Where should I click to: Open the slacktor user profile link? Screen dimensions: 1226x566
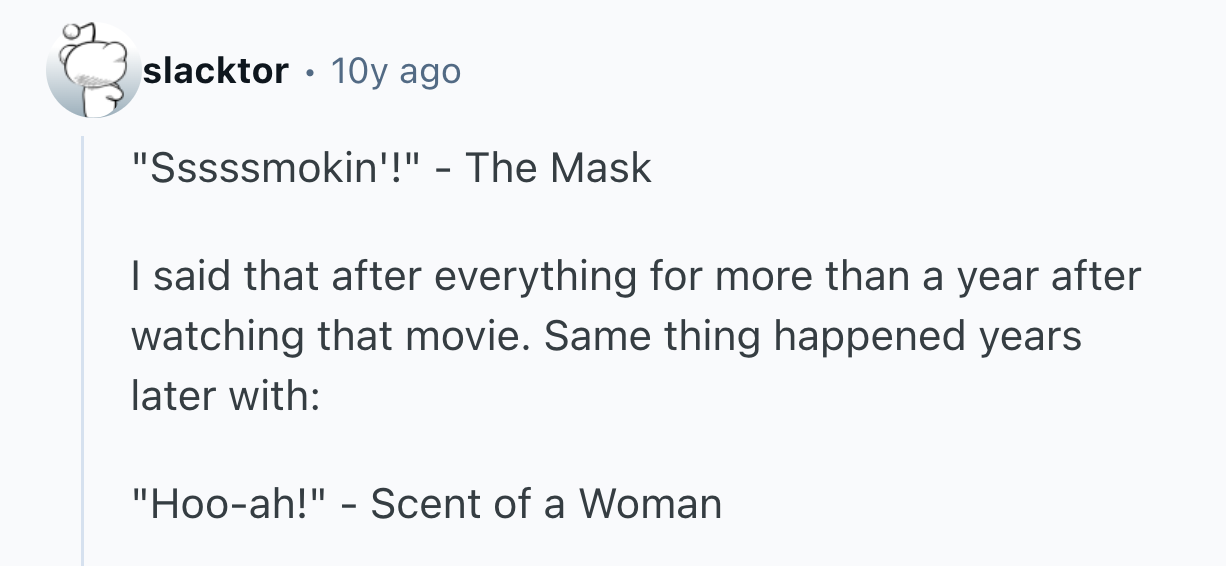click(x=216, y=71)
